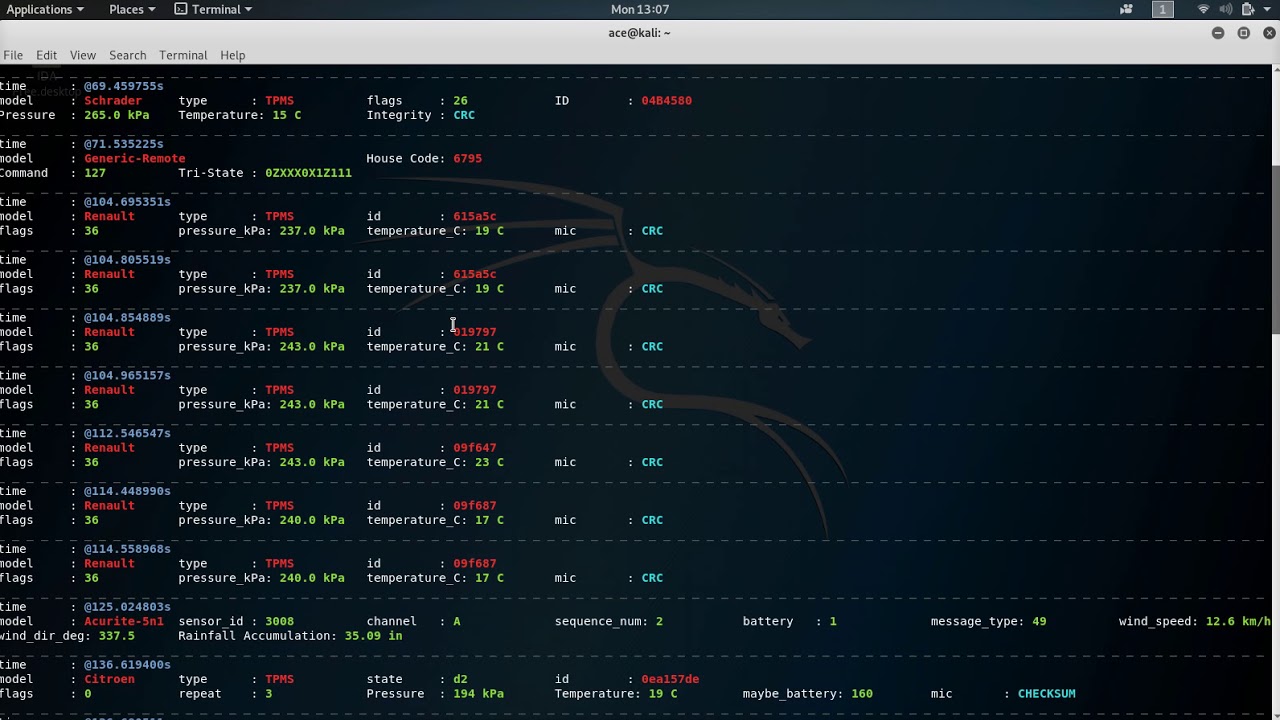Click the Citroen model name
Screen dimensions: 1280x720
point(109,680)
